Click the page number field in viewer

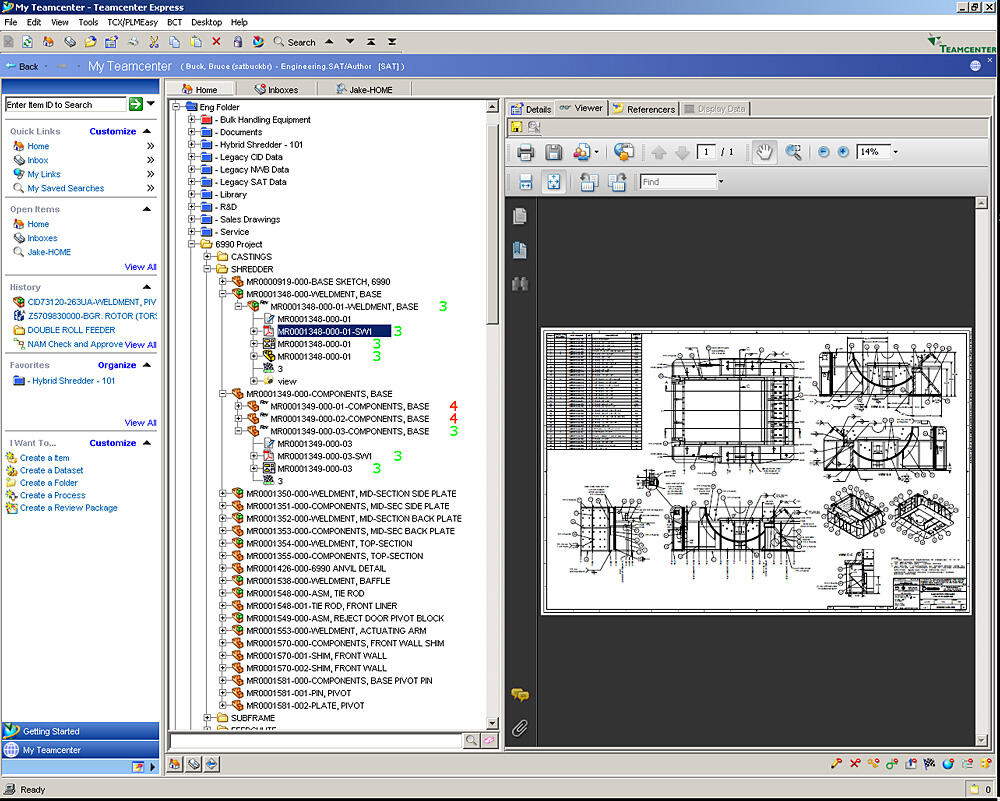coord(705,152)
